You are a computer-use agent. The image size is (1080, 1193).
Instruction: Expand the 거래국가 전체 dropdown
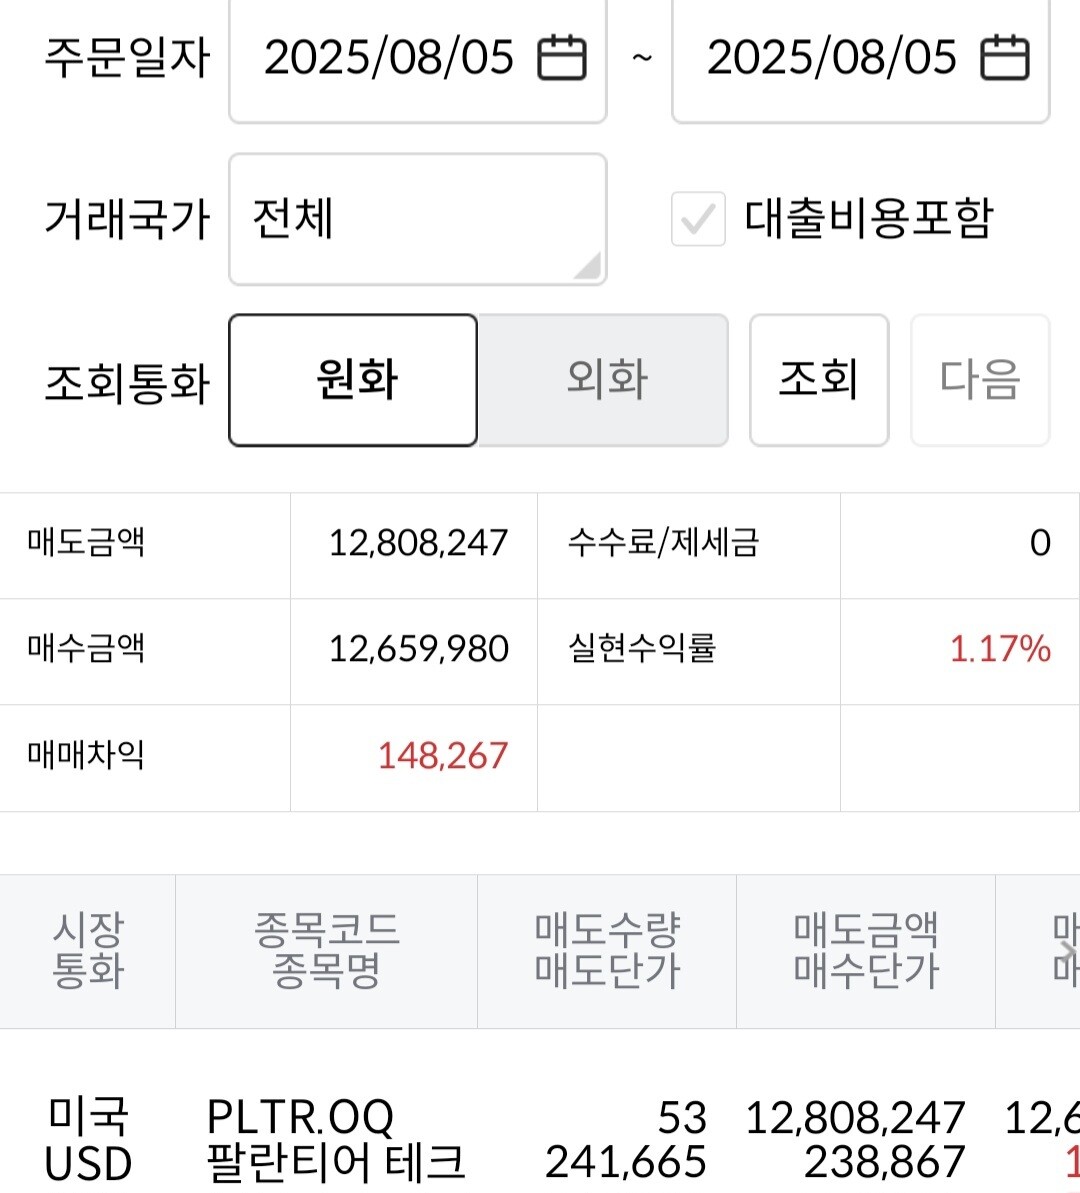tap(417, 219)
